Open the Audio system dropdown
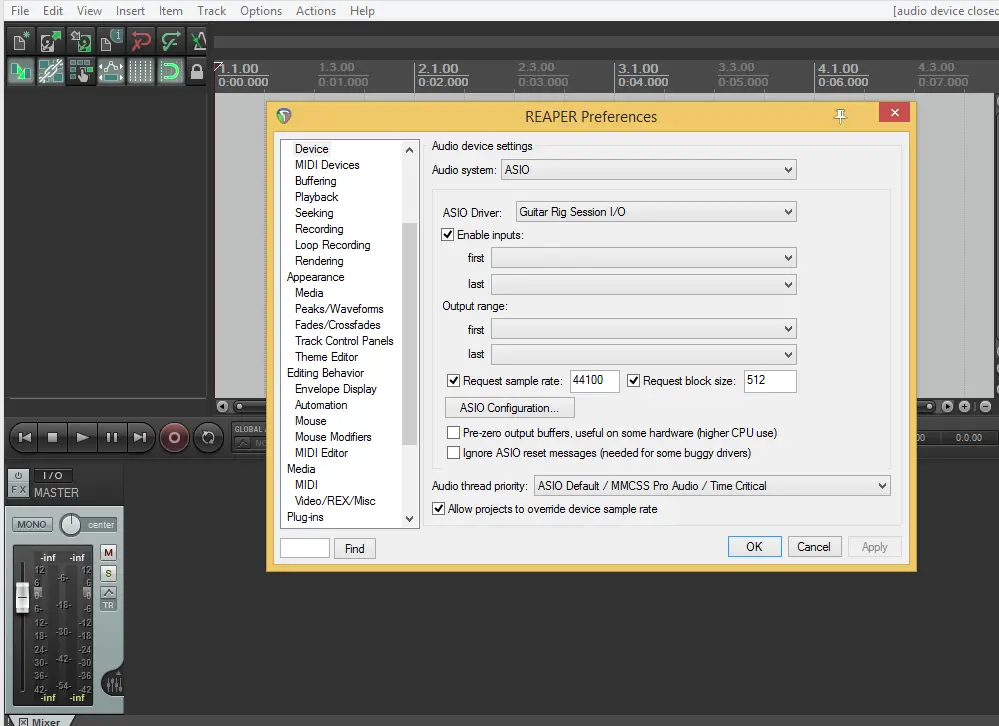This screenshot has width=999, height=726. [649, 170]
